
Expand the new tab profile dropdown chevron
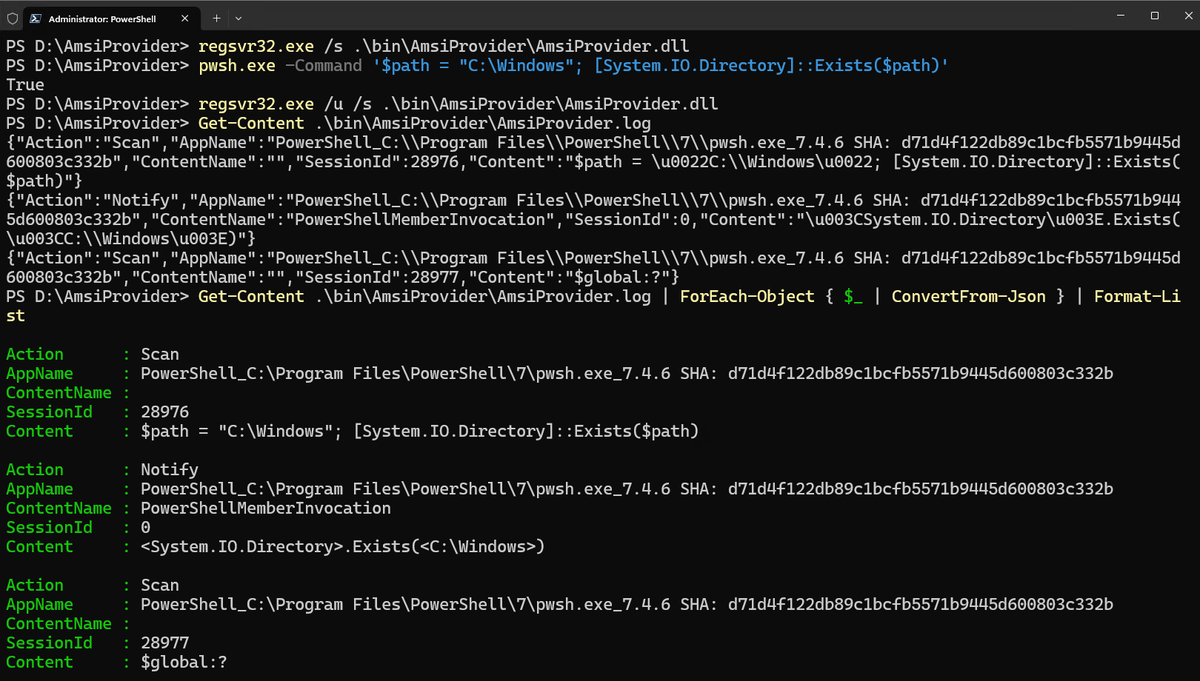pyautogui.click(x=238, y=17)
